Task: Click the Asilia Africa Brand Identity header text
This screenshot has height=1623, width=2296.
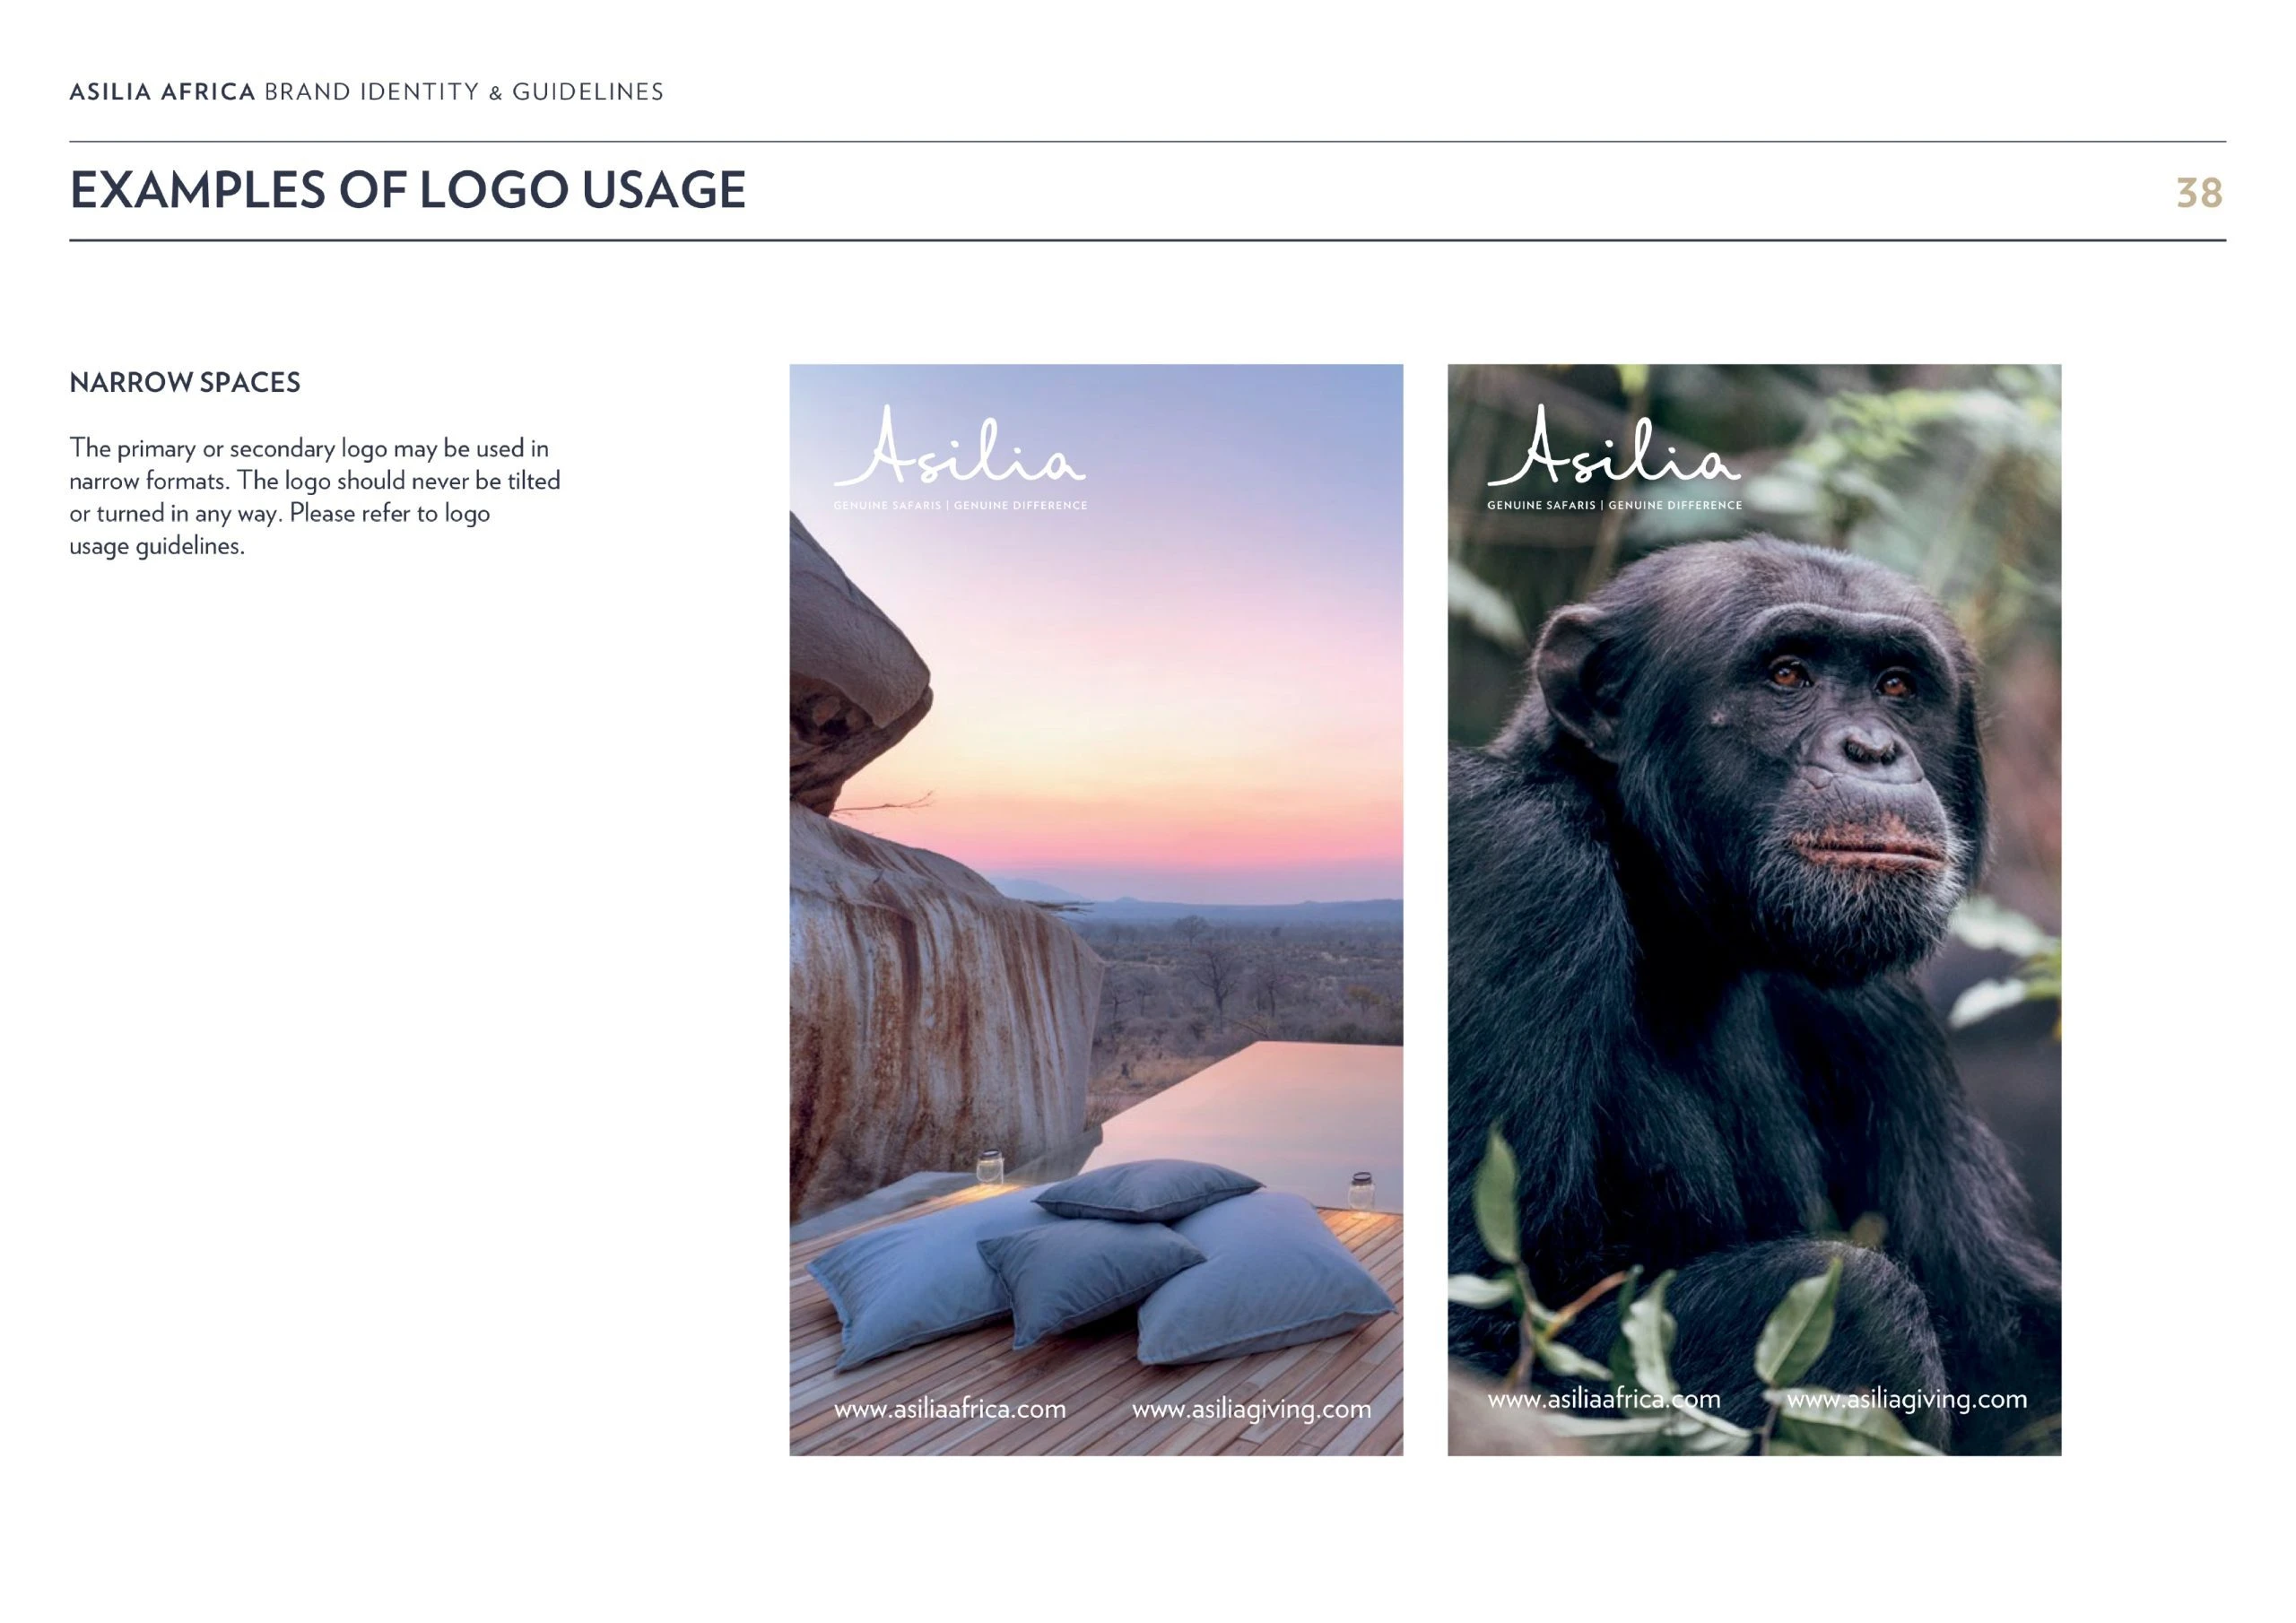Action: click(366, 92)
